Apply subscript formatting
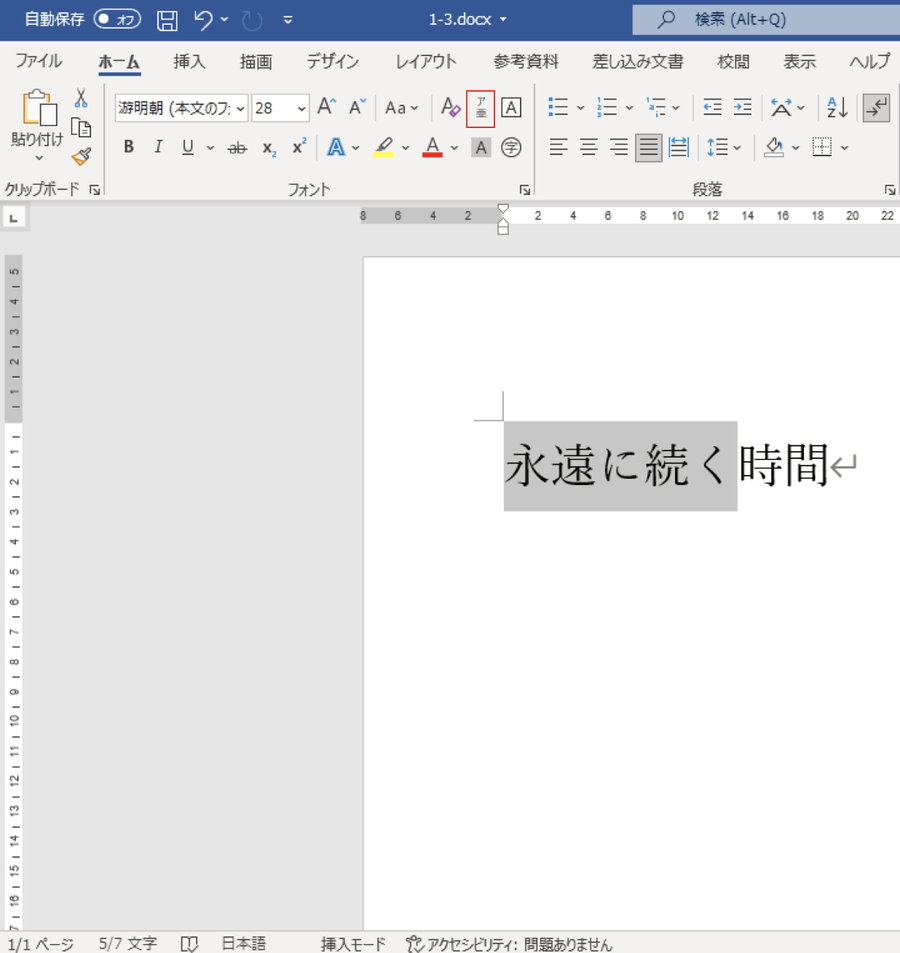The height and width of the screenshot is (953, 900). tap(269, 147)
